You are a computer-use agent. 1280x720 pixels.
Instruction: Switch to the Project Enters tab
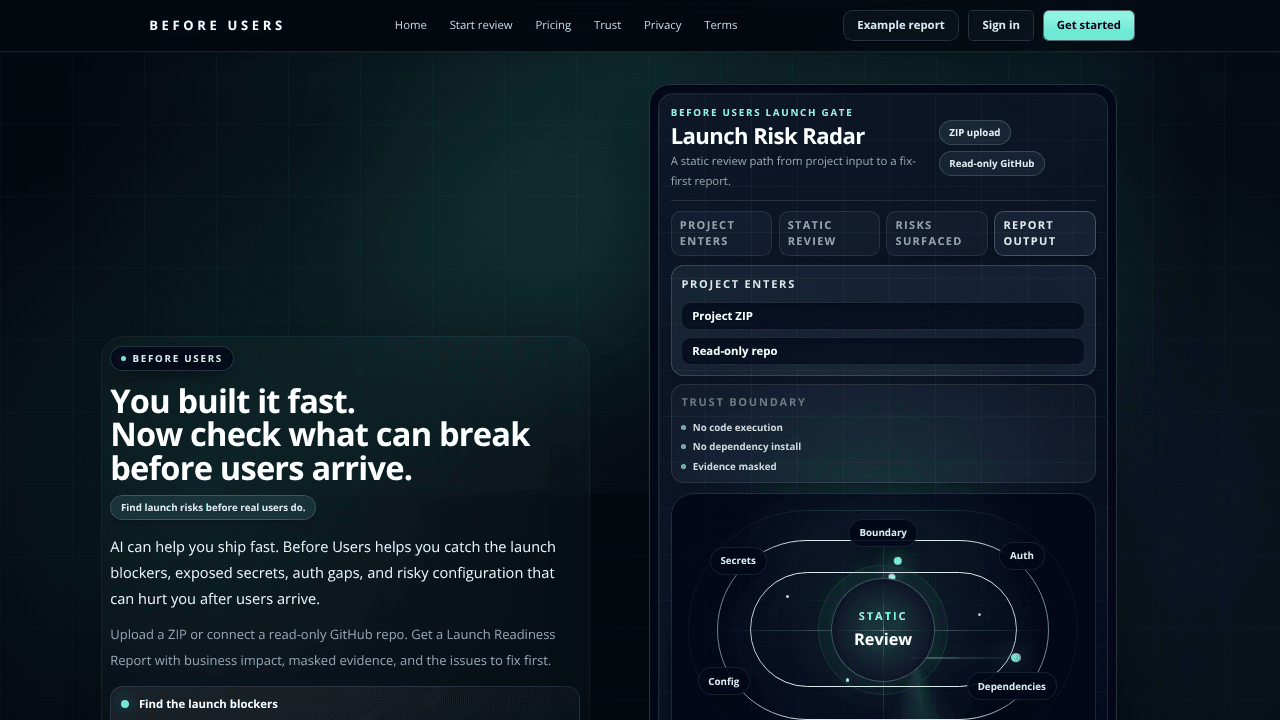[721, 233]
